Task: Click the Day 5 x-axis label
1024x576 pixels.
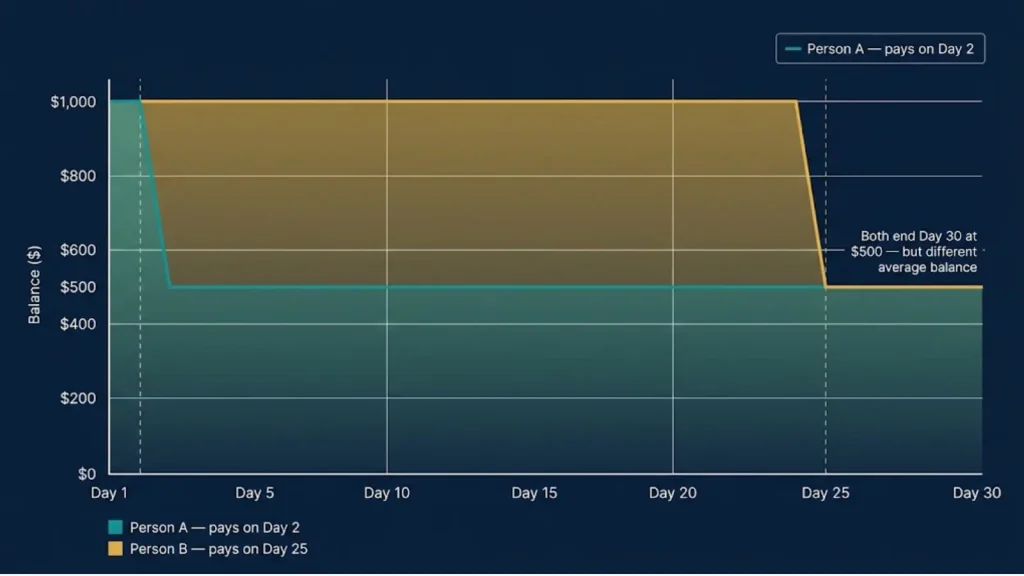Action: click(x=255, y=493)
